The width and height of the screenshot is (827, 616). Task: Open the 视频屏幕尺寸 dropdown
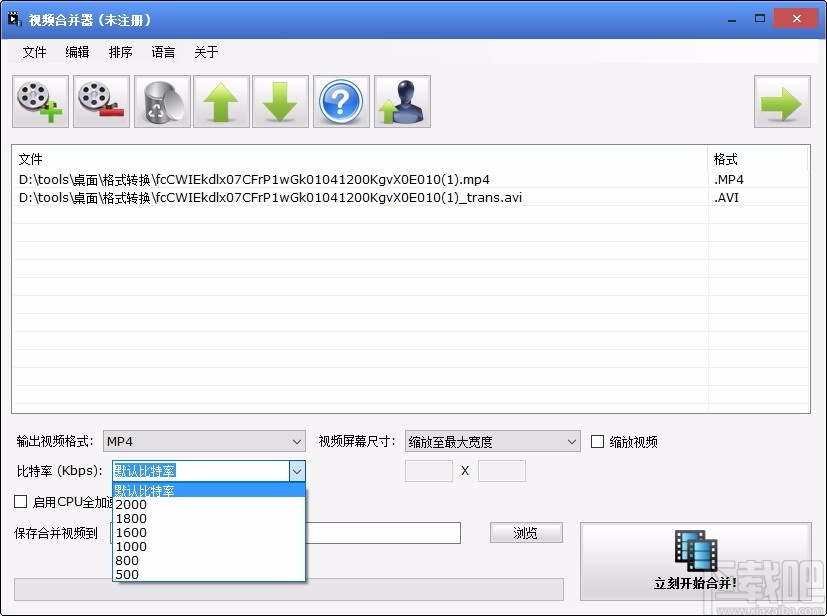click(571, 441)
